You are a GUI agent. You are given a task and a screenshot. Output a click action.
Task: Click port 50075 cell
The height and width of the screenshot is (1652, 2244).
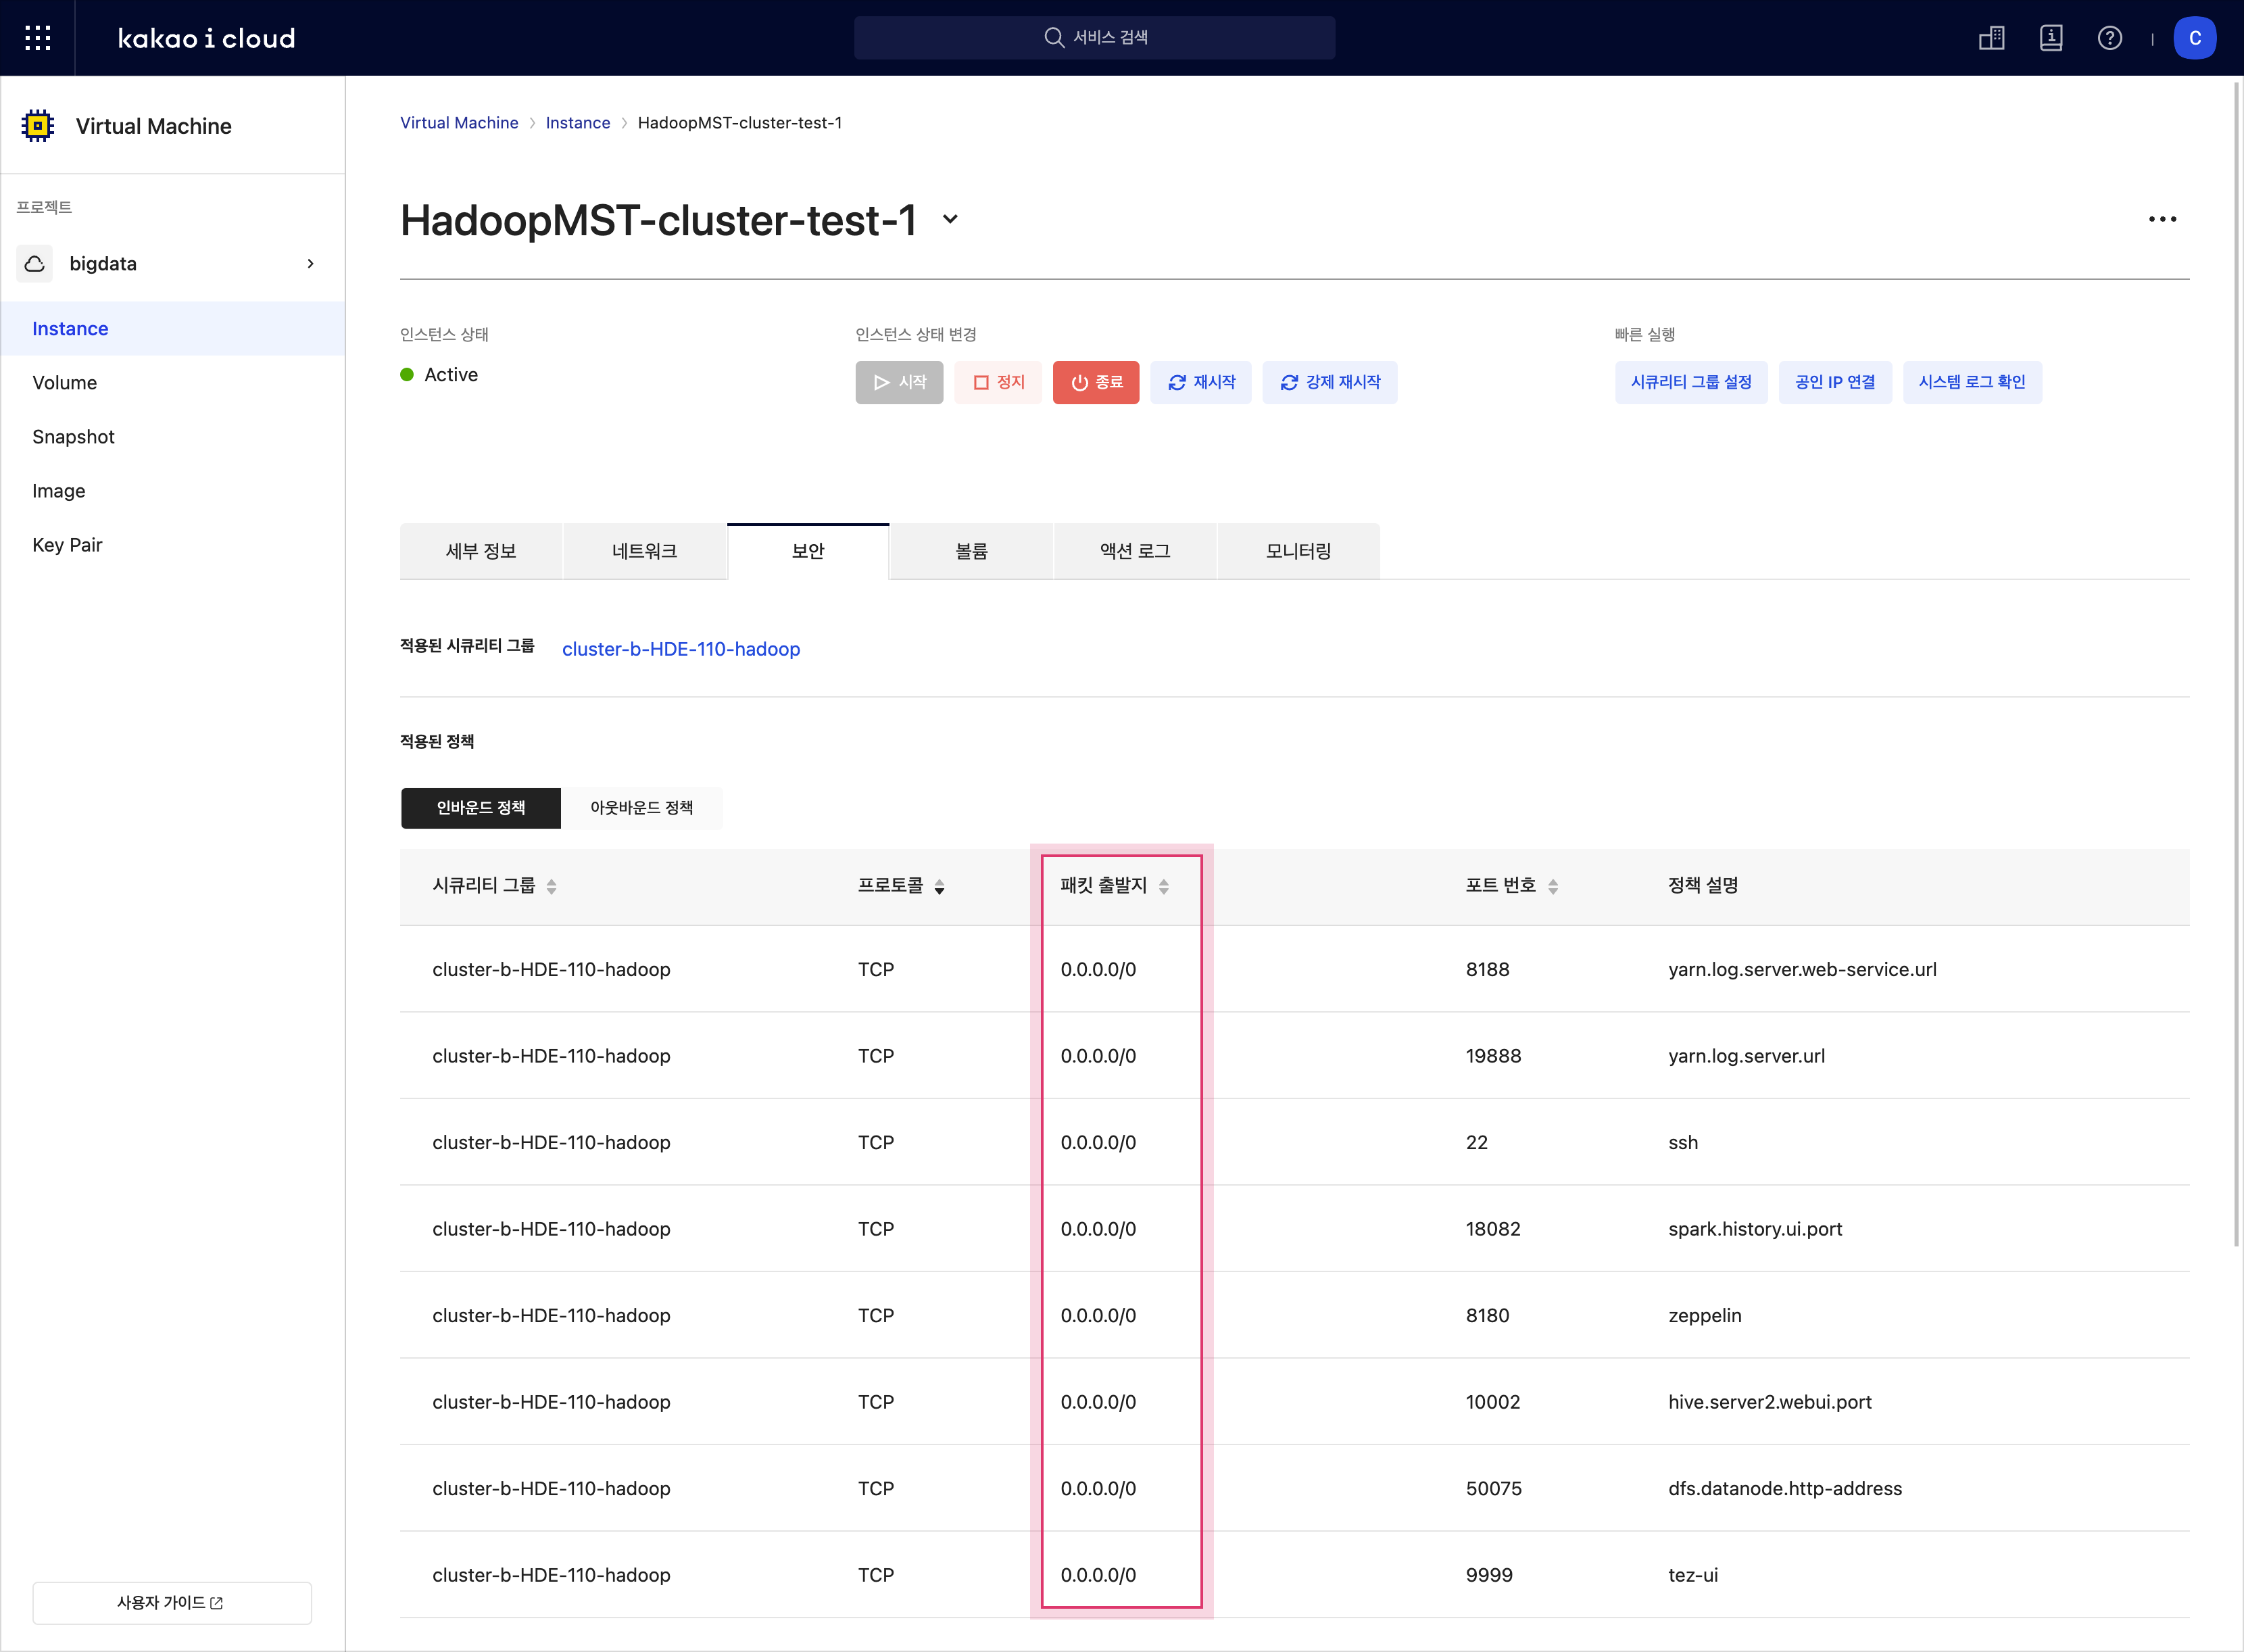tap(1493, 1489)
